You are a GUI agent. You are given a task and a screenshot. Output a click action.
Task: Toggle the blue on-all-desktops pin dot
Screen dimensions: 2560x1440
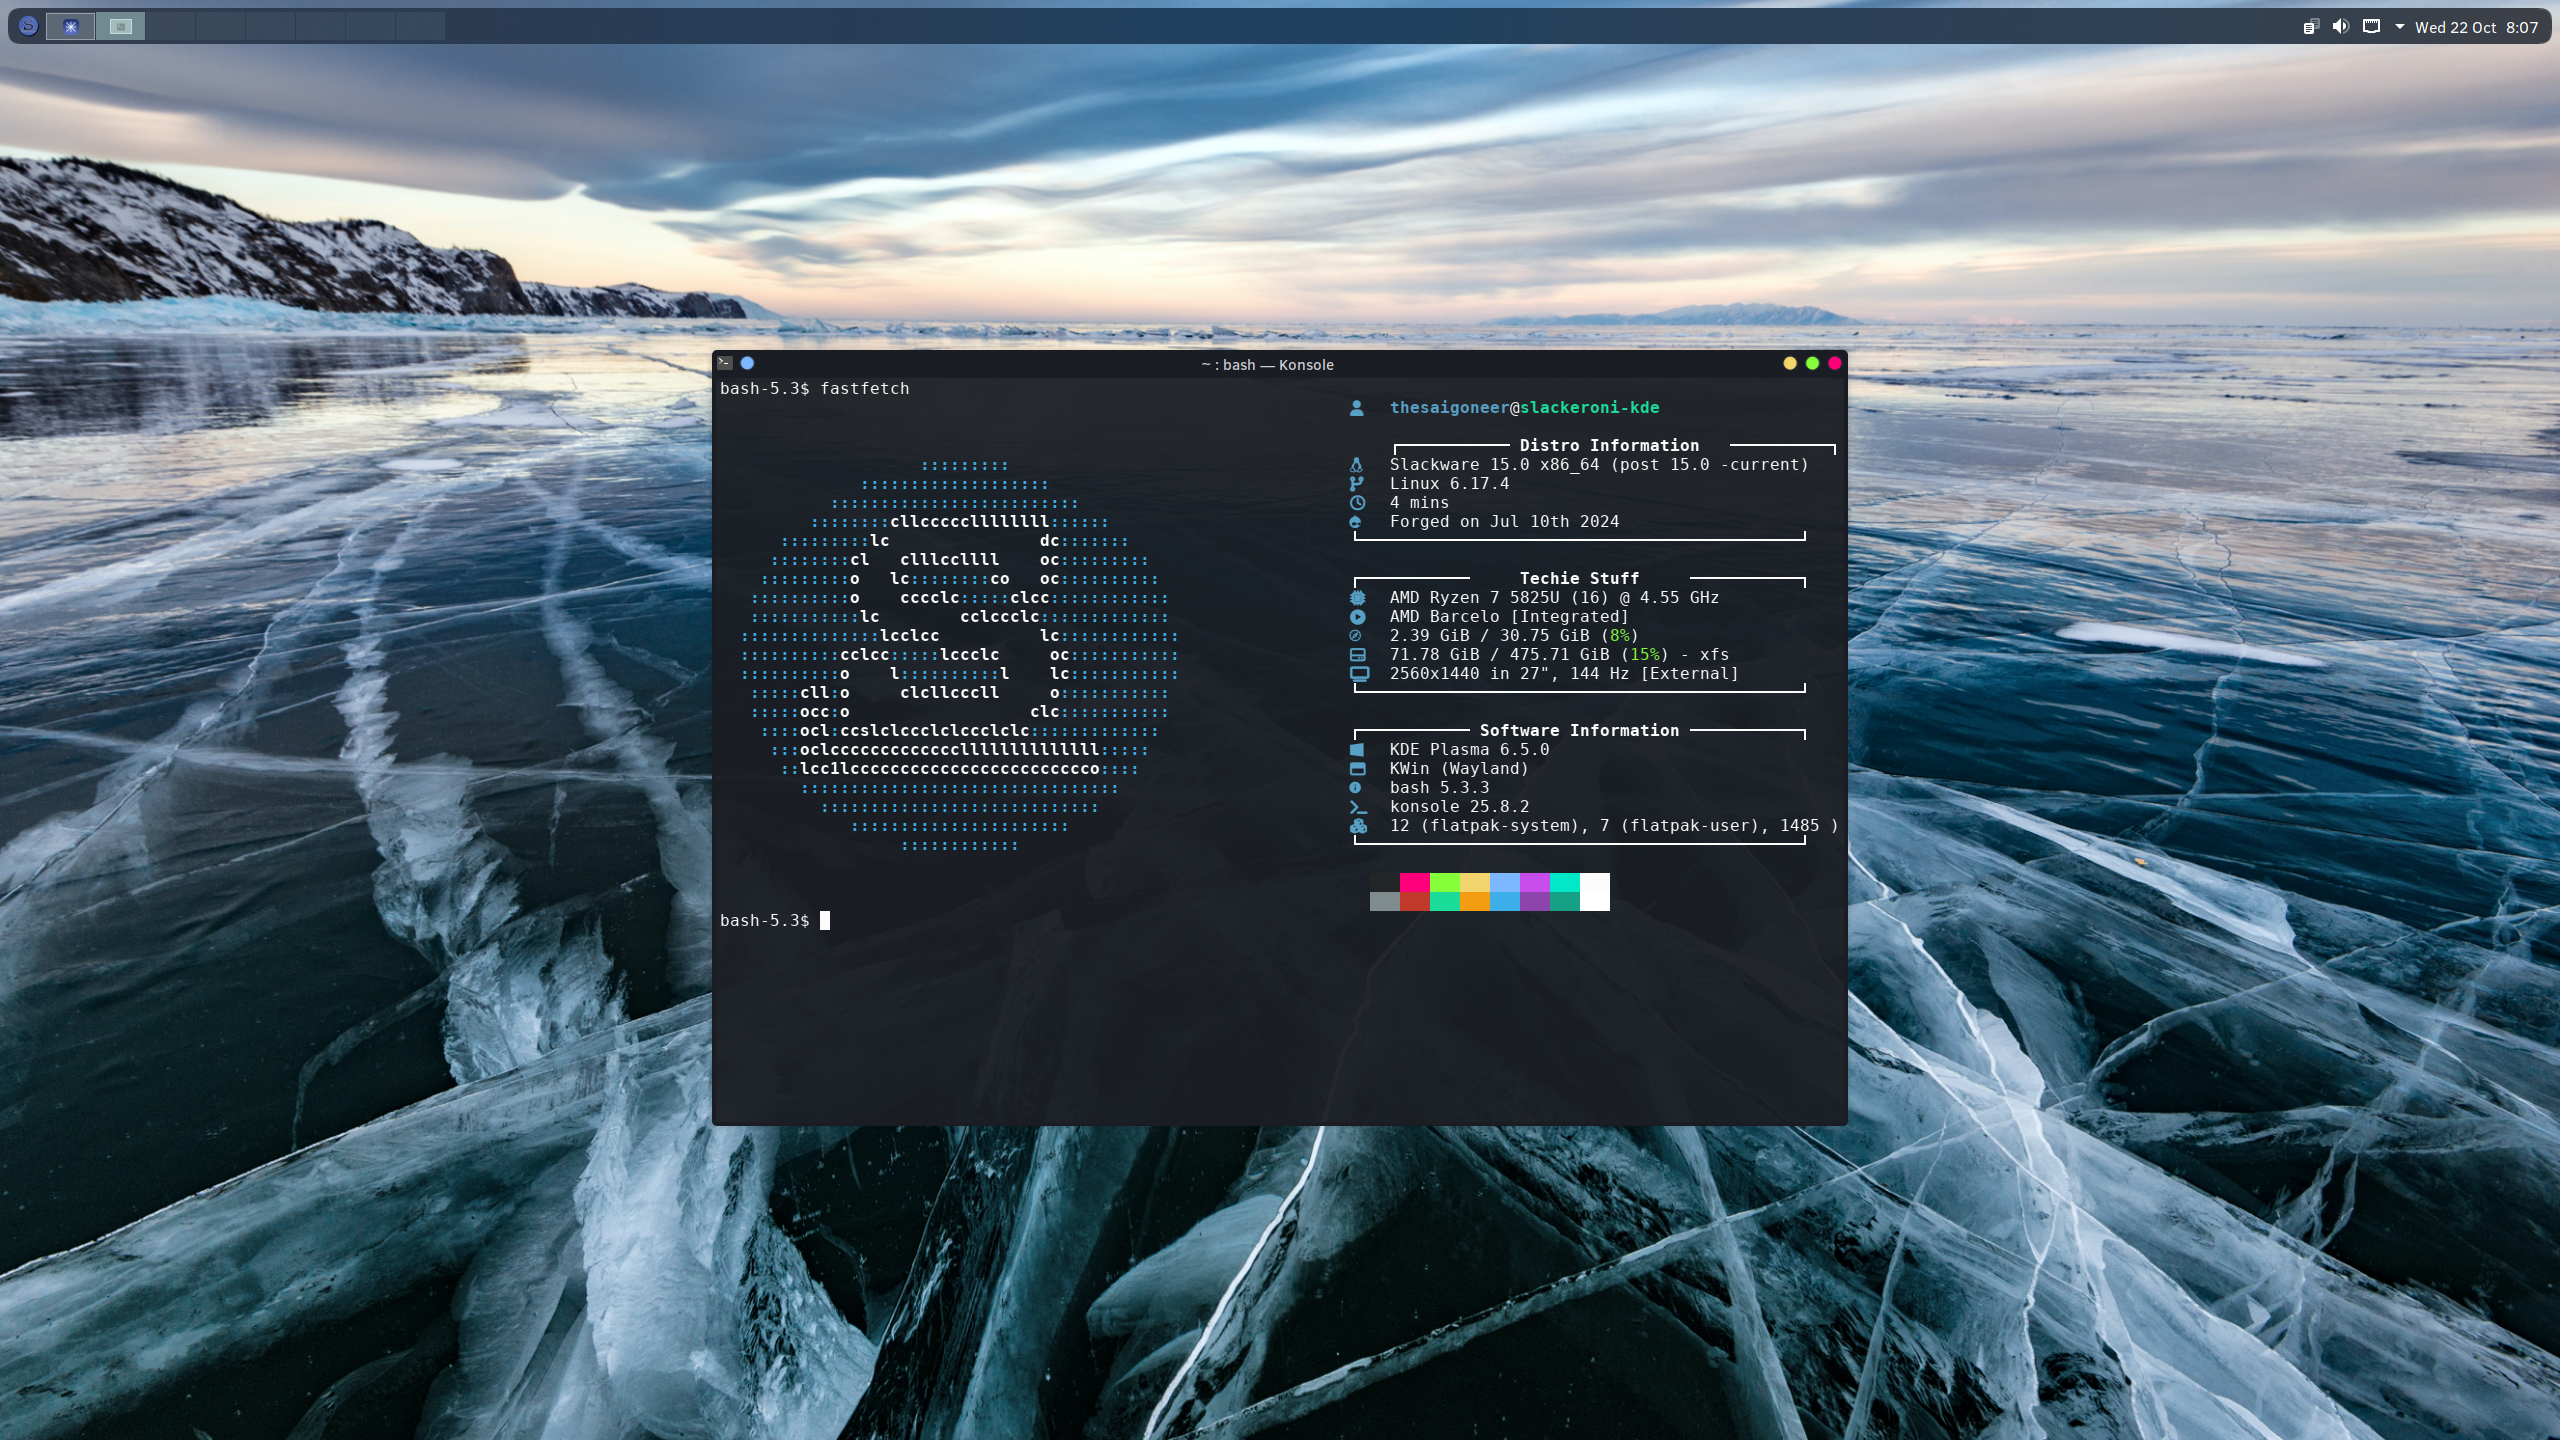747,364
